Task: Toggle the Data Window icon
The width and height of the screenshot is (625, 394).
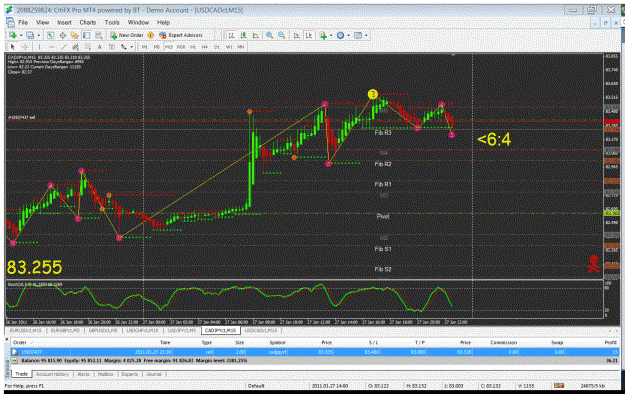Action: (63, 35)
